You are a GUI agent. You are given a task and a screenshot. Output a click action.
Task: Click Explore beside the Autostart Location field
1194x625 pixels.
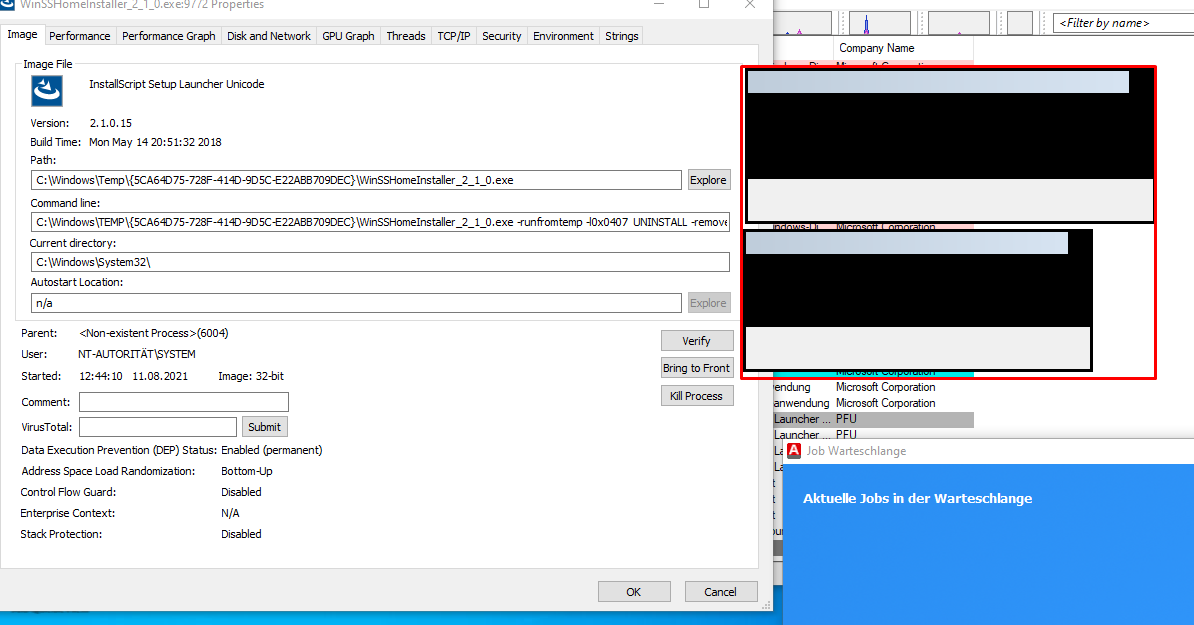(x=708, y=303)
